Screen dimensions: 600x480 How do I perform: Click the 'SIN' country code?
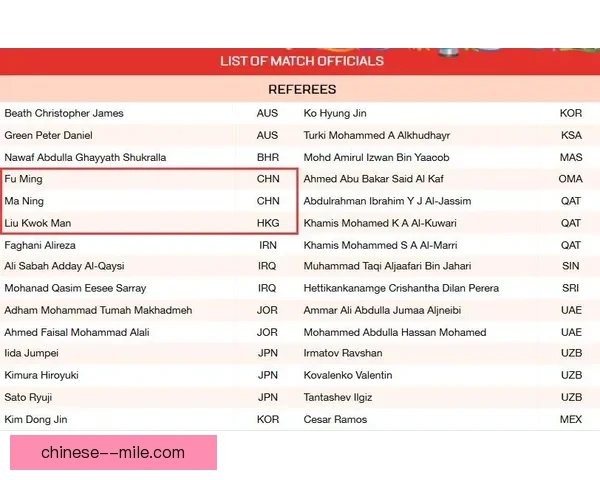[571, 266]
